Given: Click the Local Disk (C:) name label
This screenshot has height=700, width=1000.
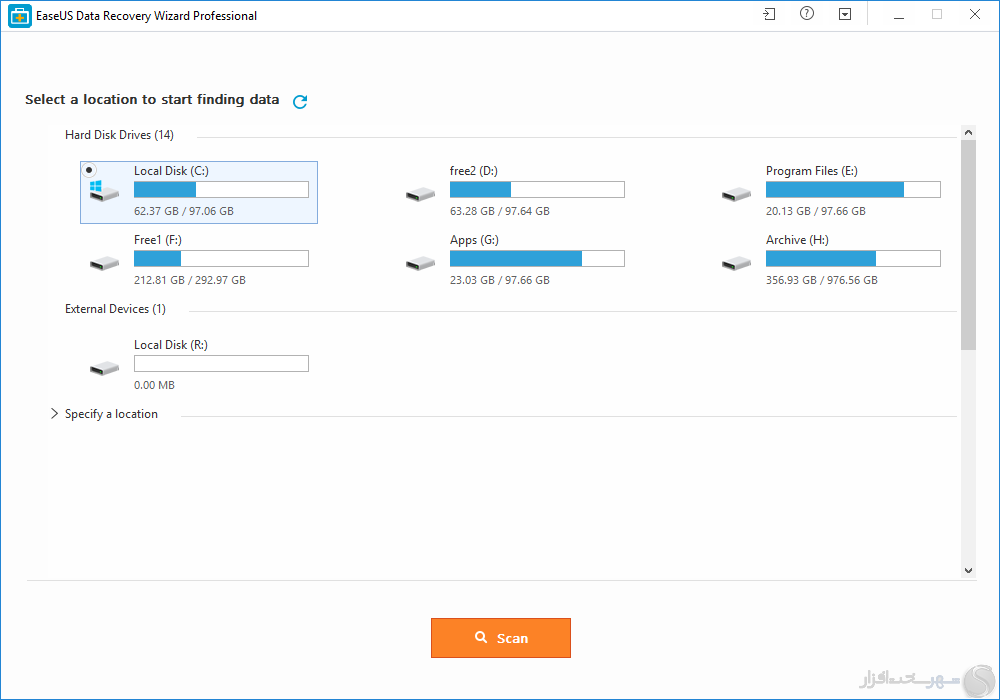Looking at the screenshot, I should tap(172, 171).
